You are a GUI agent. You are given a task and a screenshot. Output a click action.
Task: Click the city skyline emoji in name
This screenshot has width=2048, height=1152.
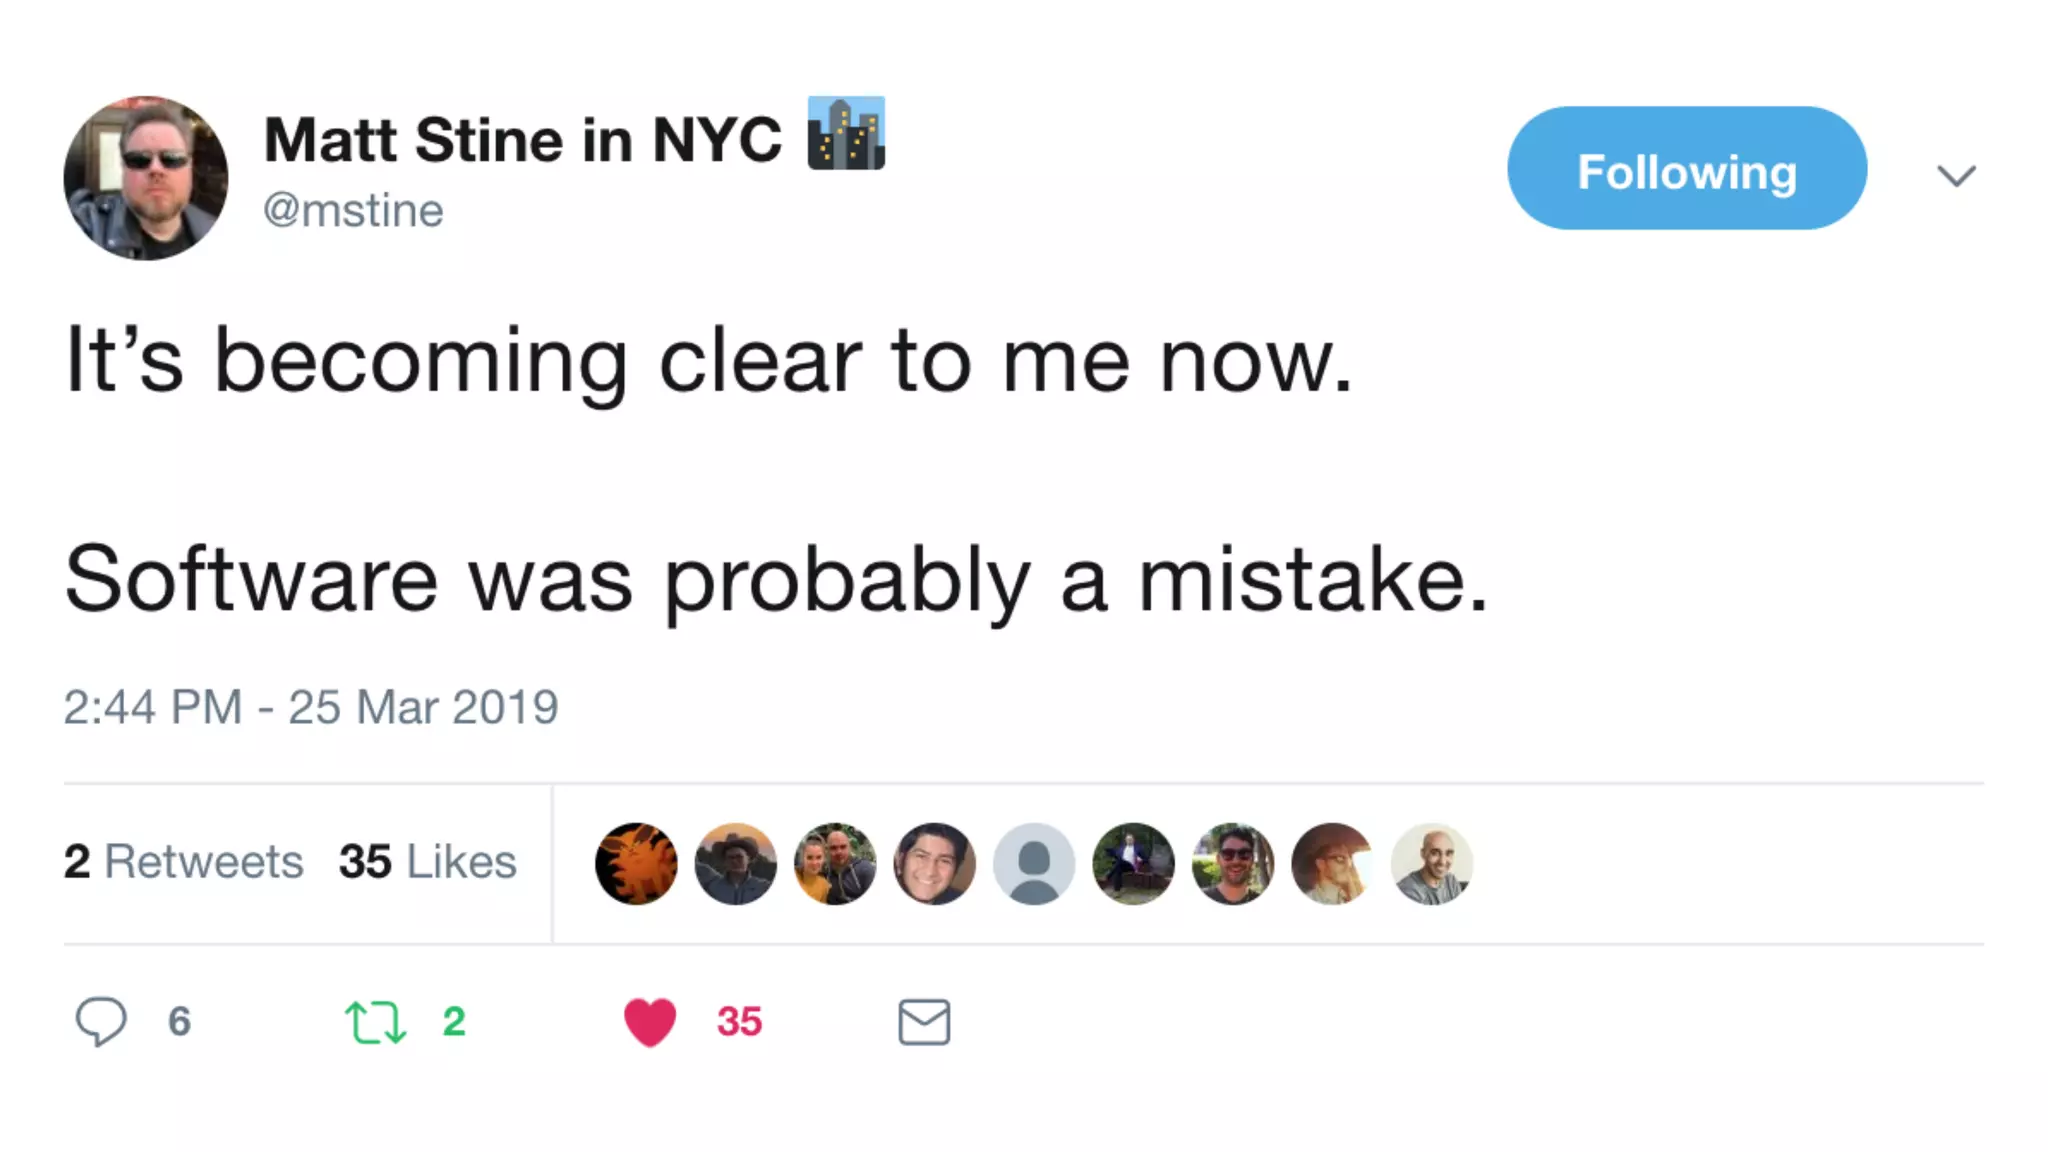tap(846, 134)
